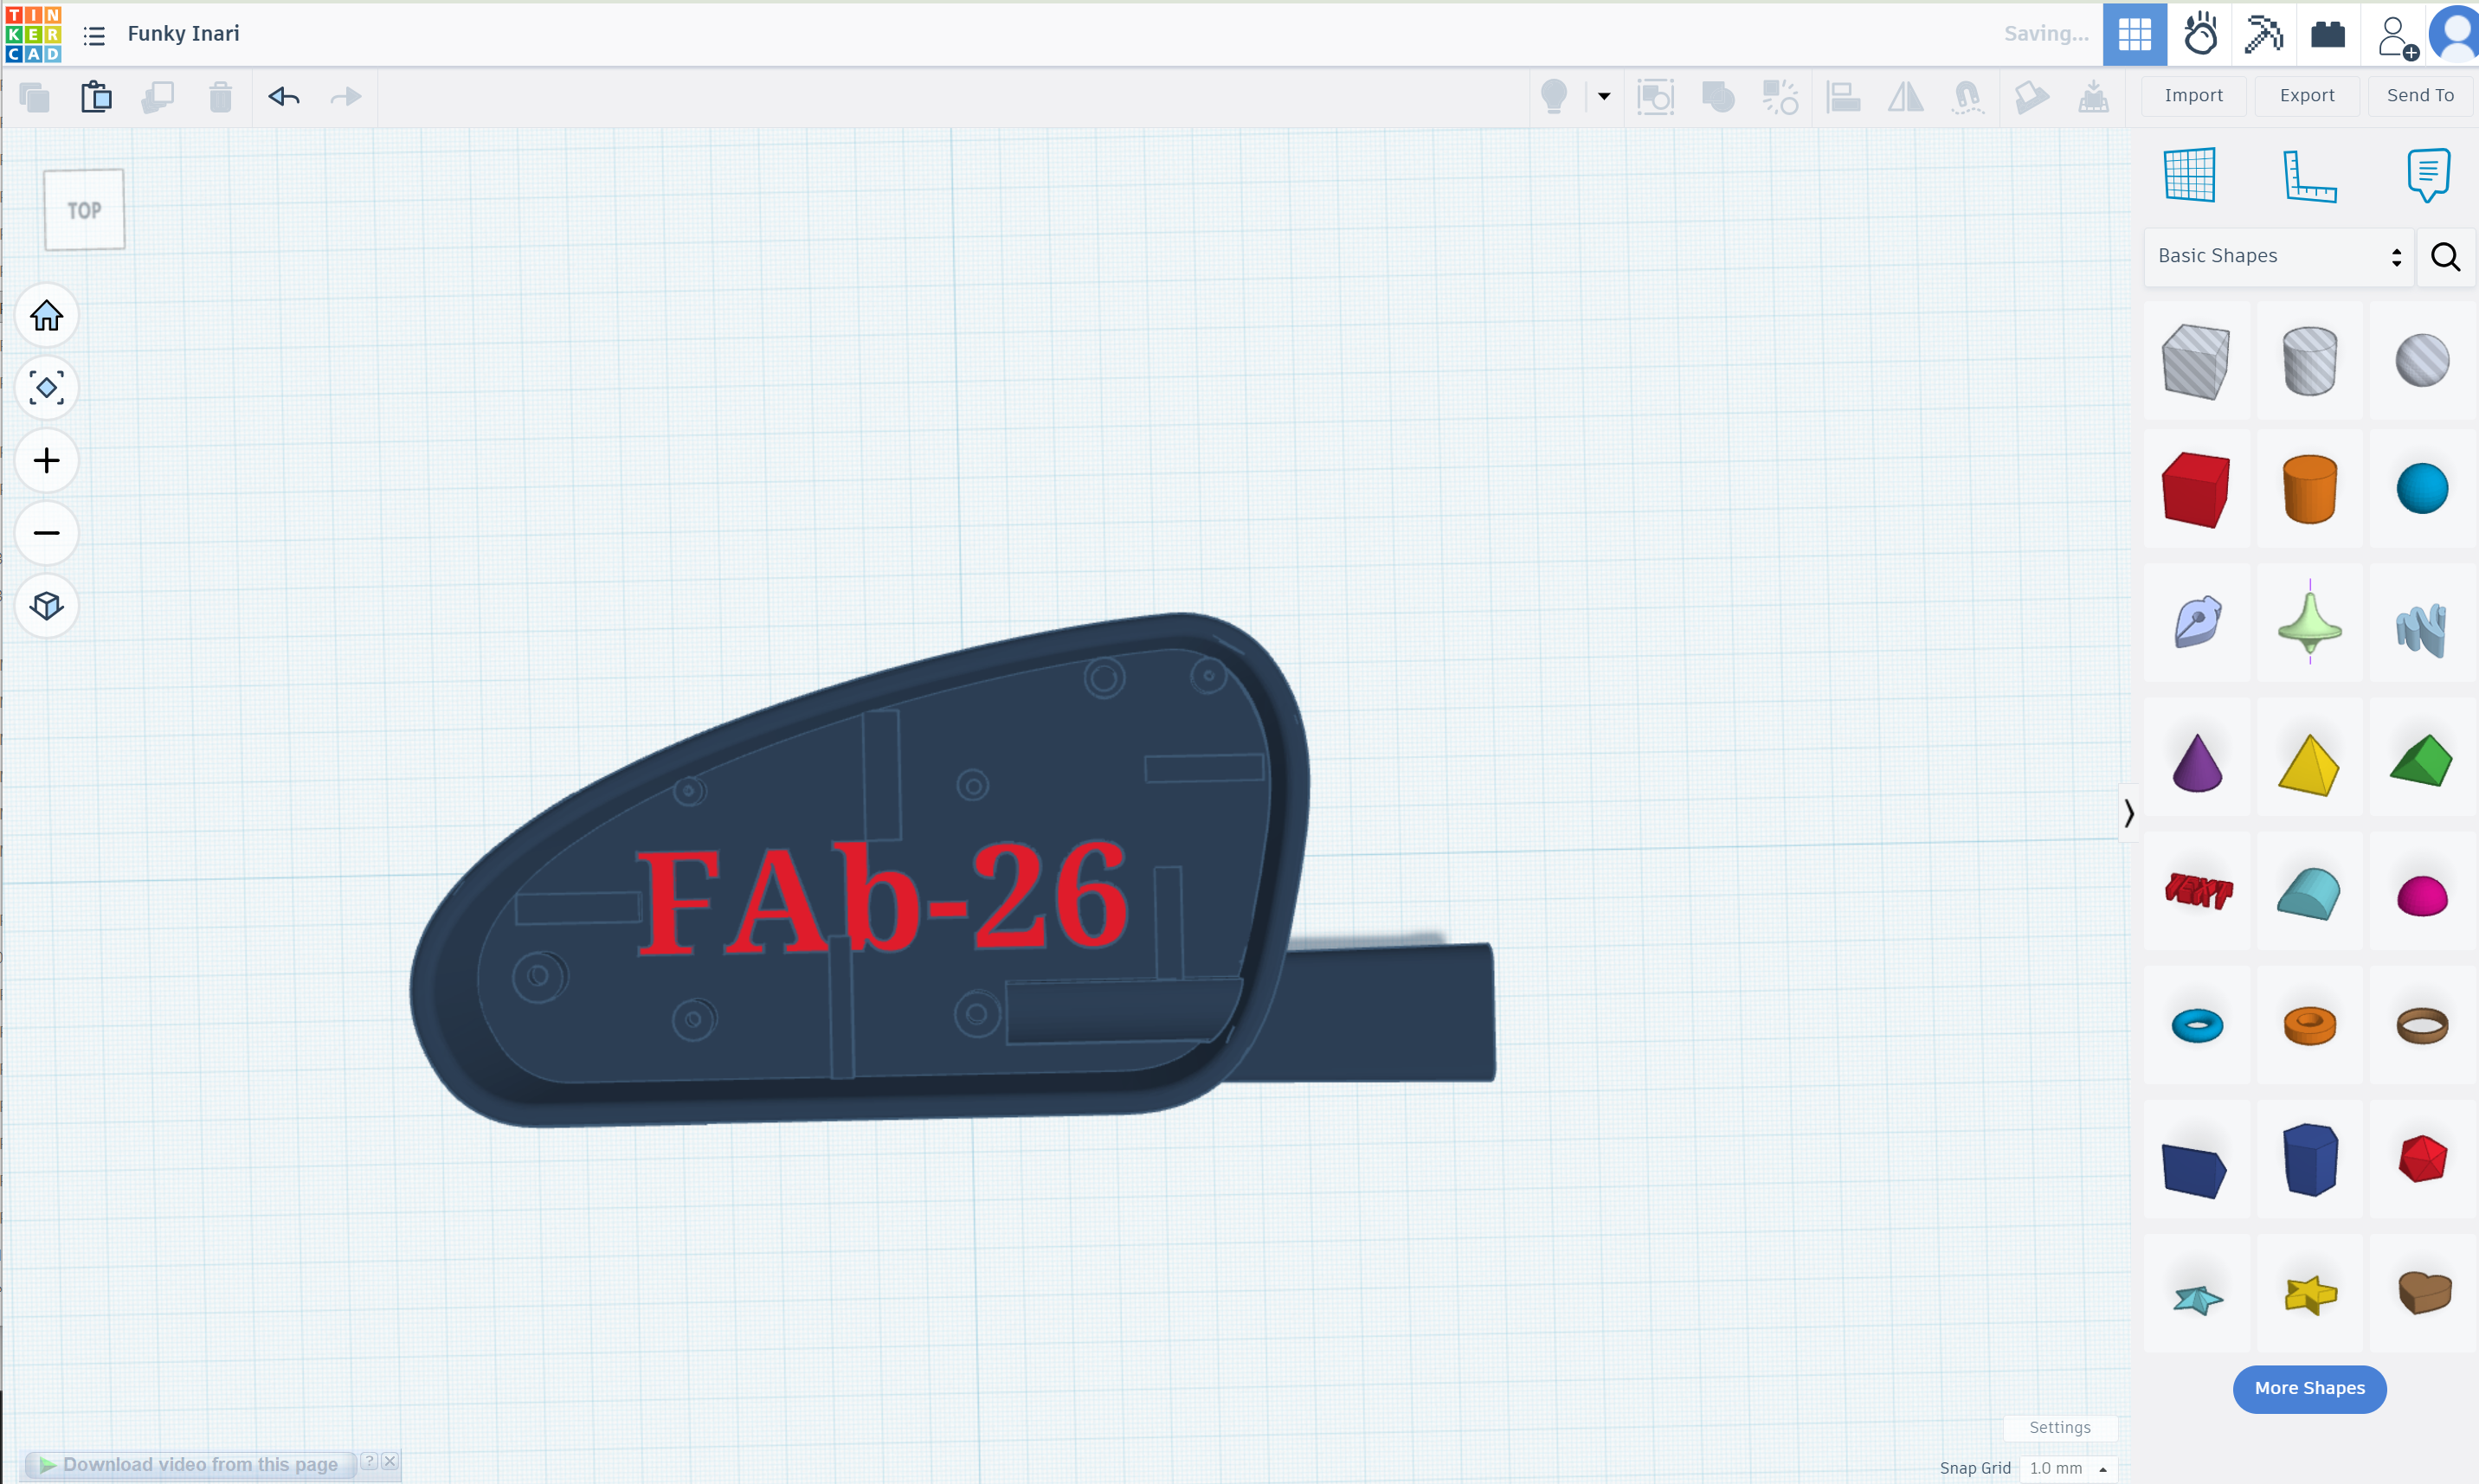
Task: Click the Copy toolbar icon
Action: 35,97
